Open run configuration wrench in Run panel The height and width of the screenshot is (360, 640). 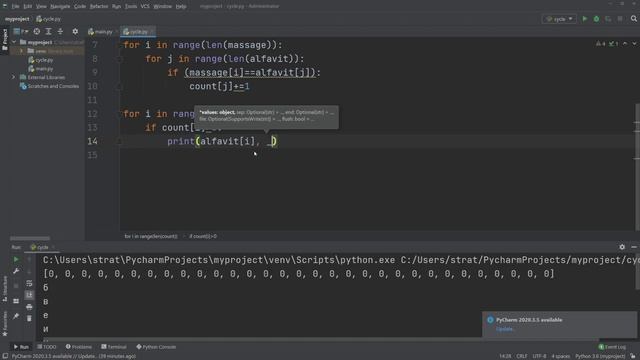click(x=16, y=271)
